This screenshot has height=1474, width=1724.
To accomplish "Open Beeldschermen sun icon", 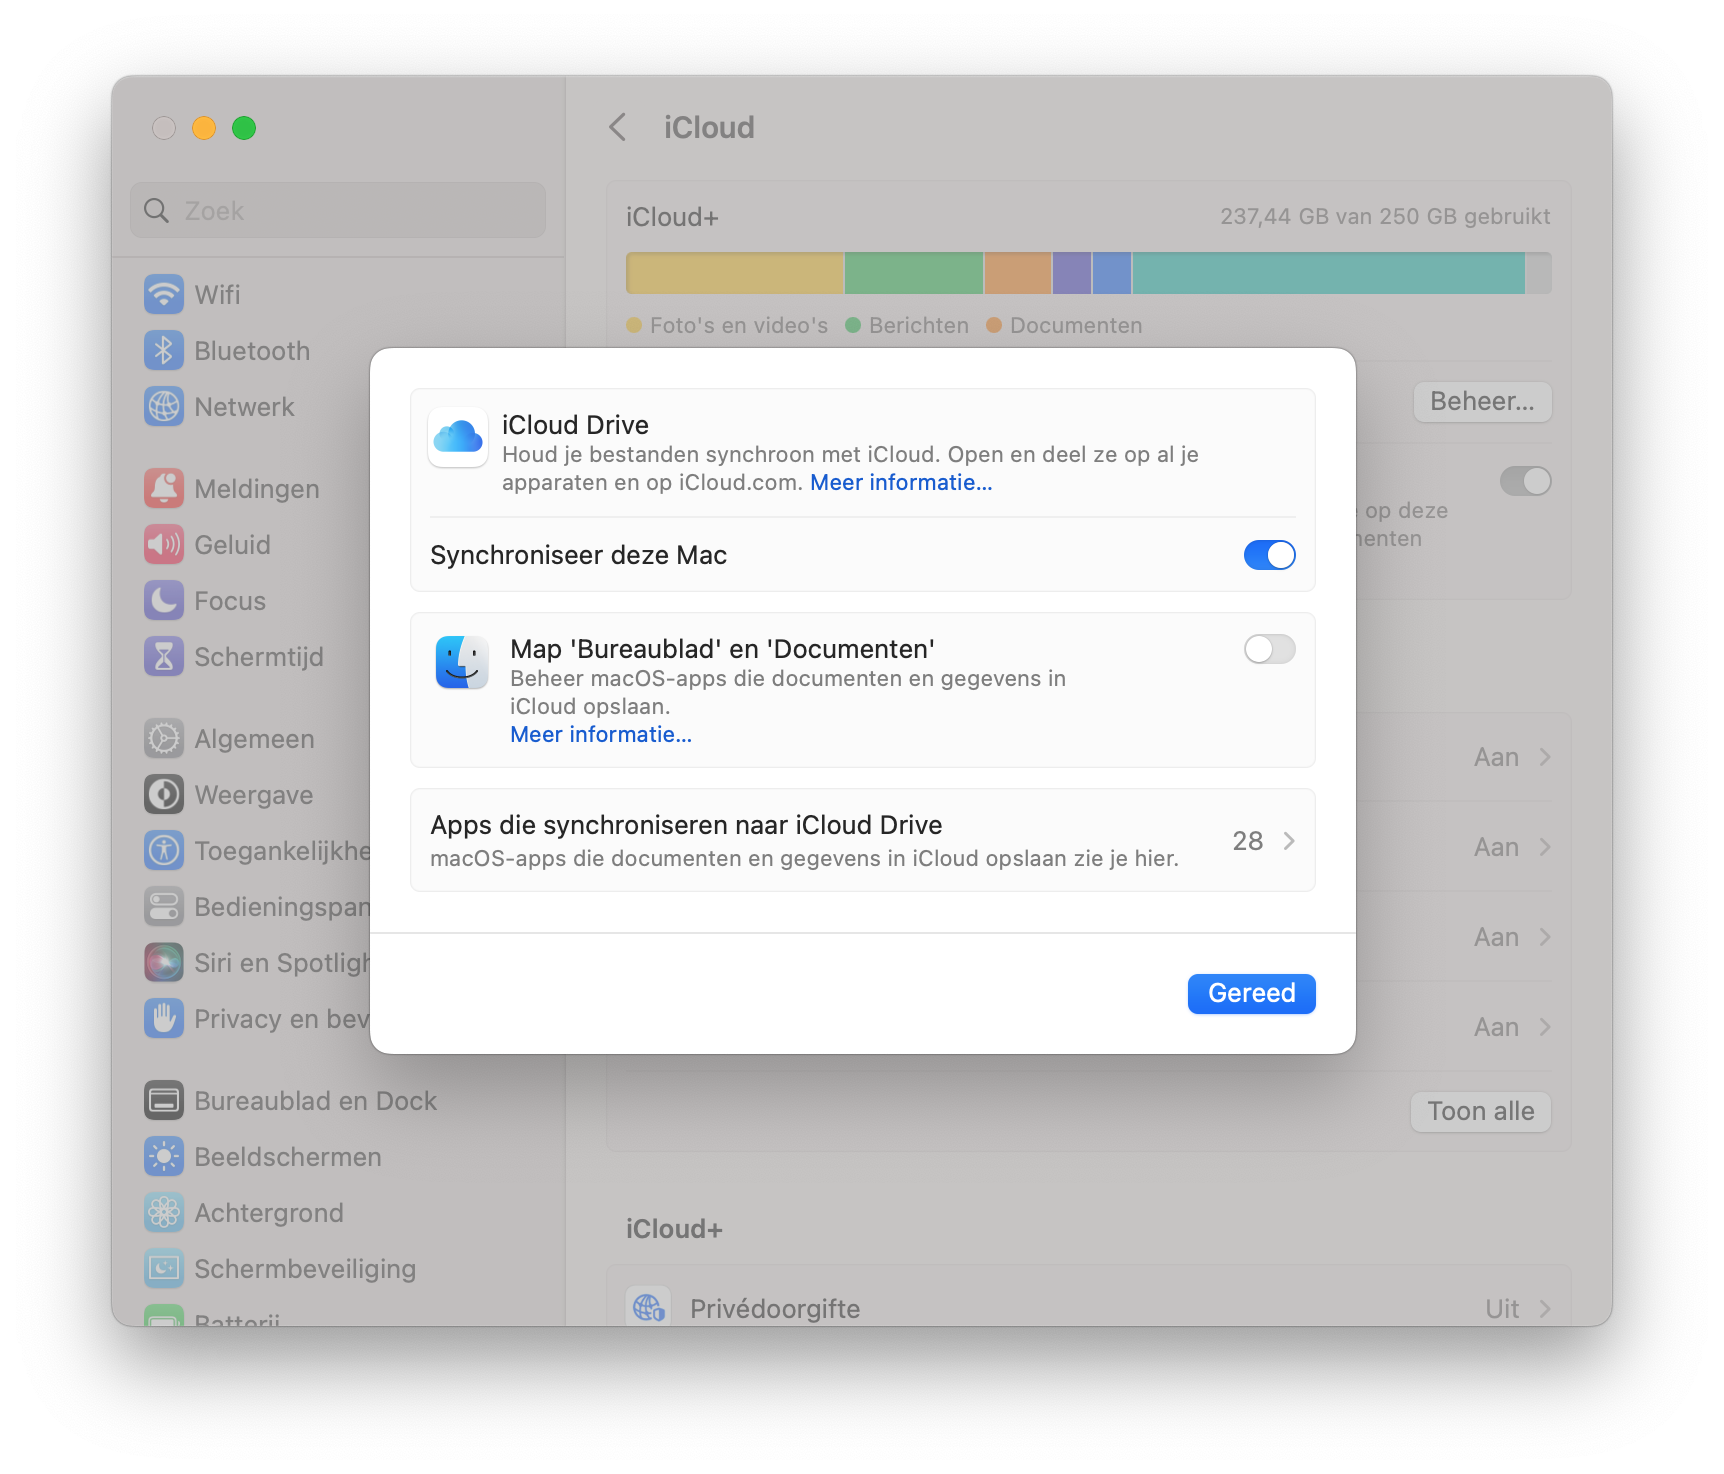I will coord(164,1156).
